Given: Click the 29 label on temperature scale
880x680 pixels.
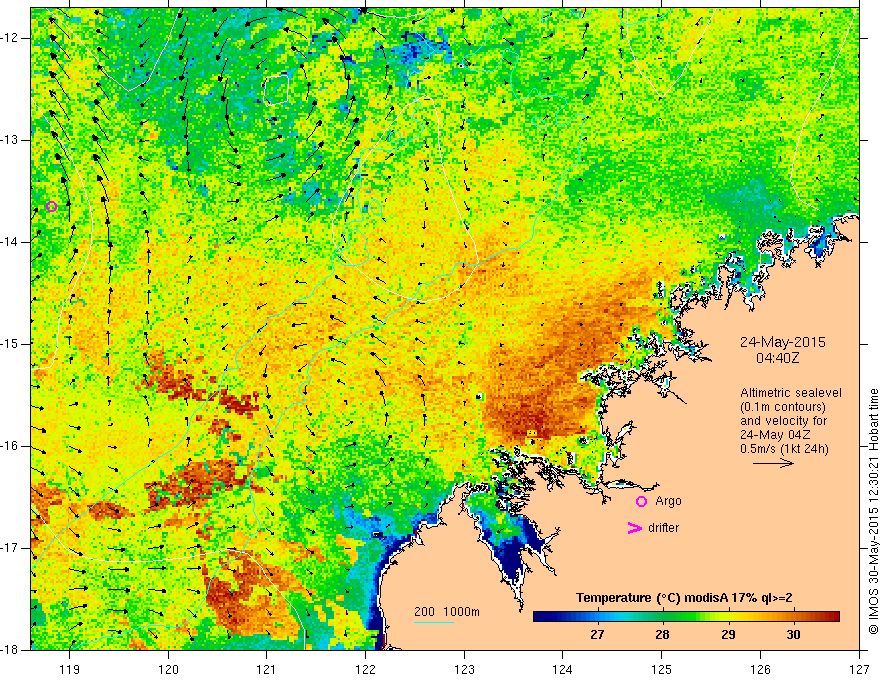Looking at the screenshot, I should pos(728,635).
